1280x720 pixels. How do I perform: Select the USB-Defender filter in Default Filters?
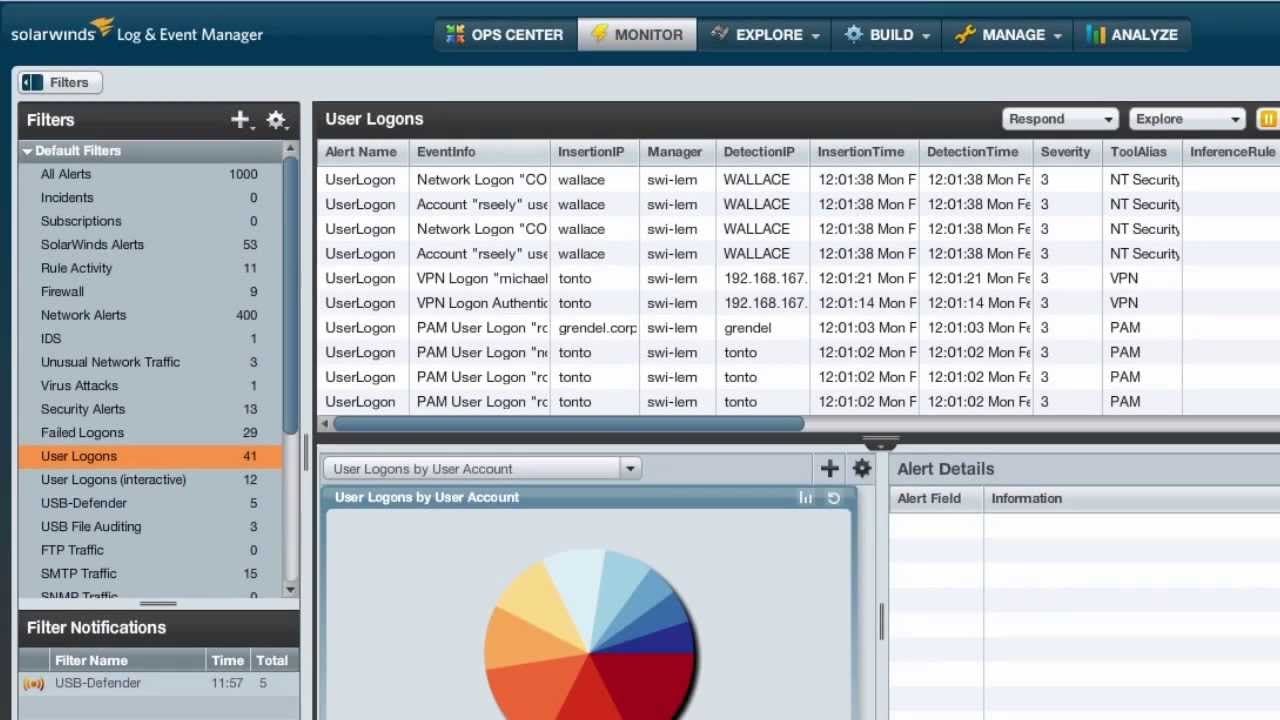click(x=150, y=503)
